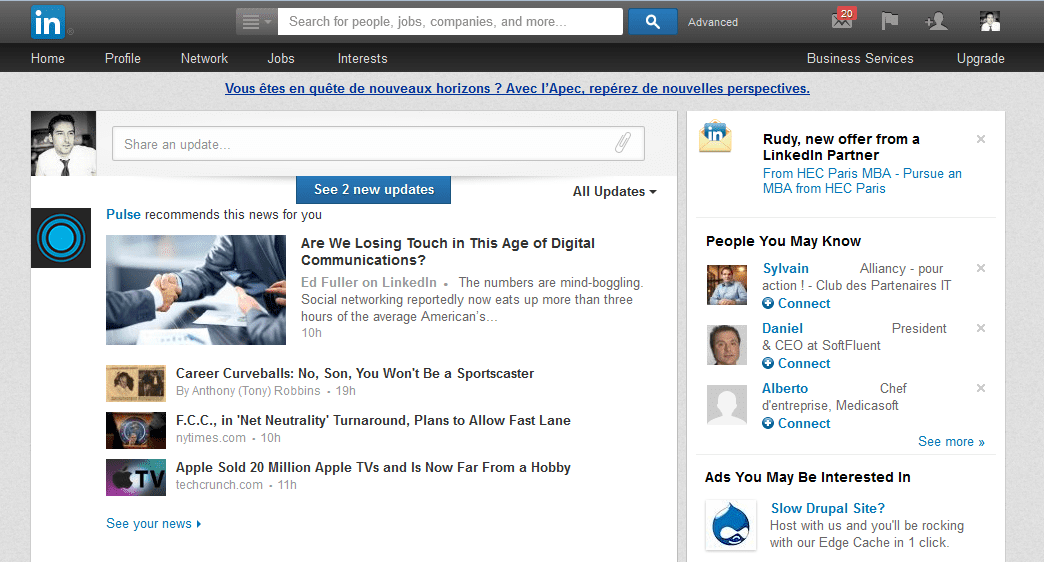Viewport: 1044px width, 562px height.
Task: Click the blue magnifier search button
Action: [652, 22]
